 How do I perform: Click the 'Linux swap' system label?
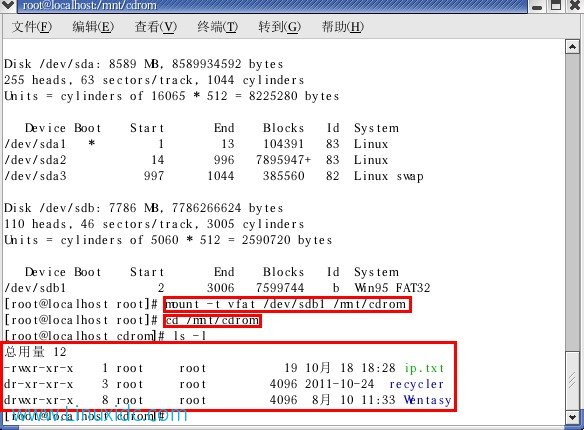389,176
